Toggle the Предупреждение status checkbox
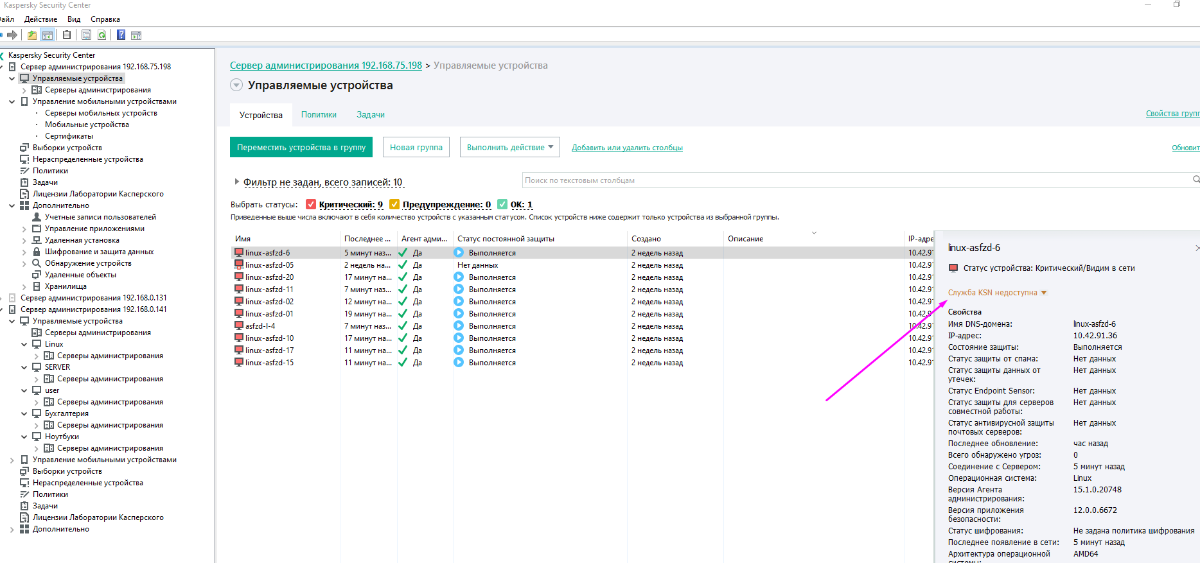The width and height of the screenshot is (1200, 563). tap(395, 204)
